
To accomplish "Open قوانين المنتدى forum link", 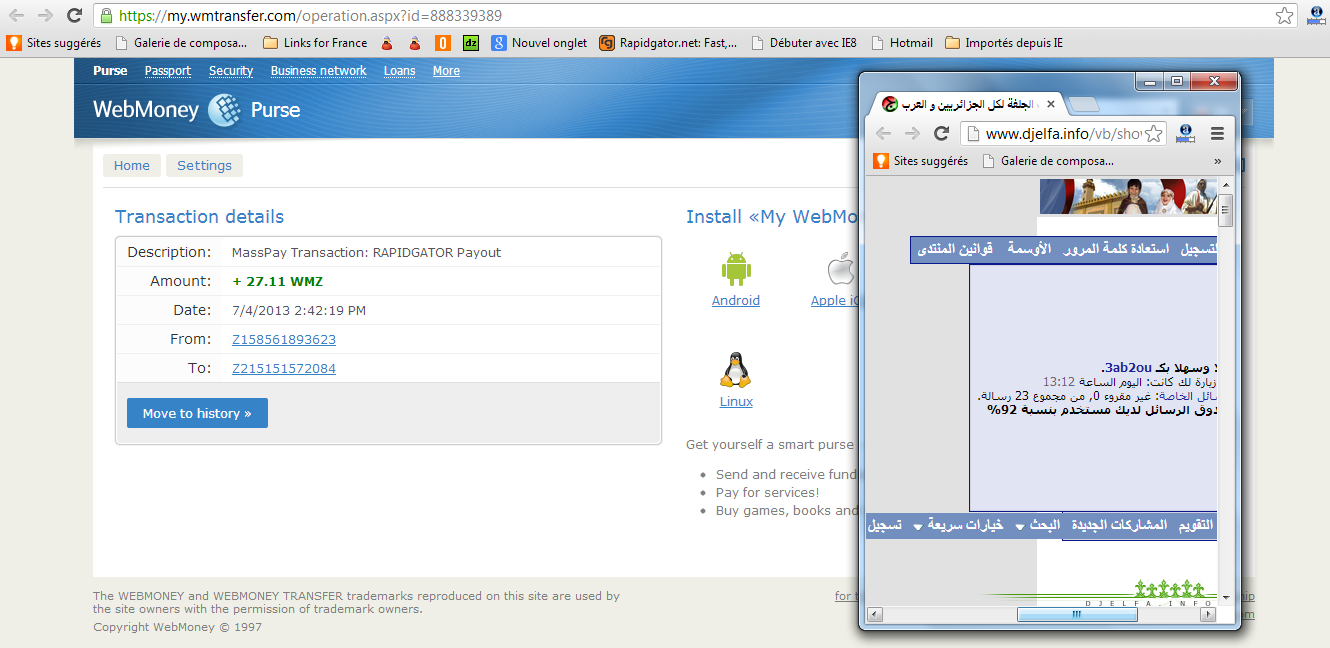I will [x=955, y=249].
